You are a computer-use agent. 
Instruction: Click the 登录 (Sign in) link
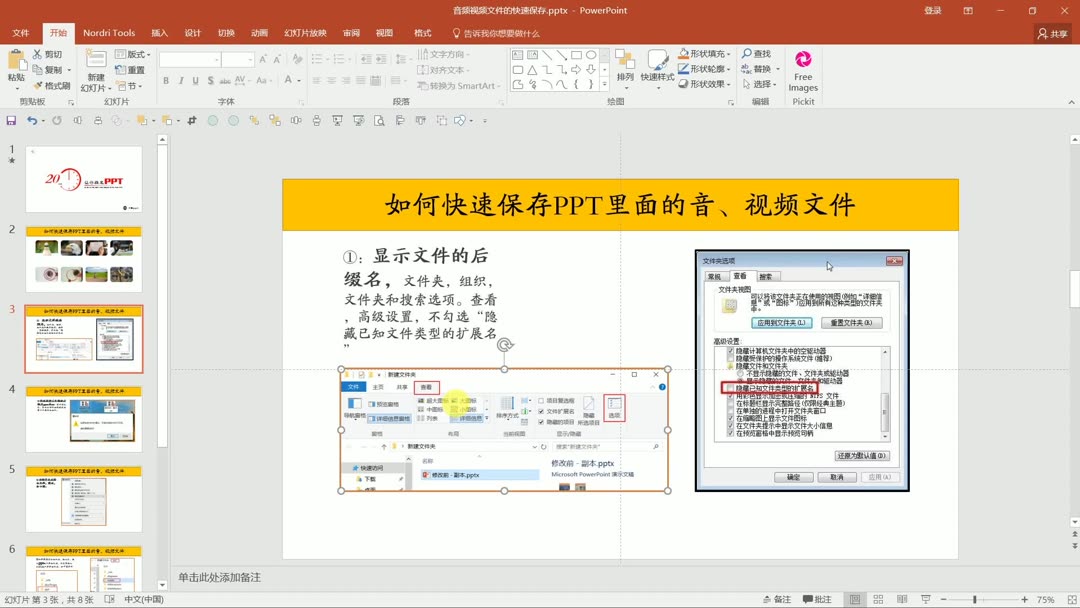point(931,10)
